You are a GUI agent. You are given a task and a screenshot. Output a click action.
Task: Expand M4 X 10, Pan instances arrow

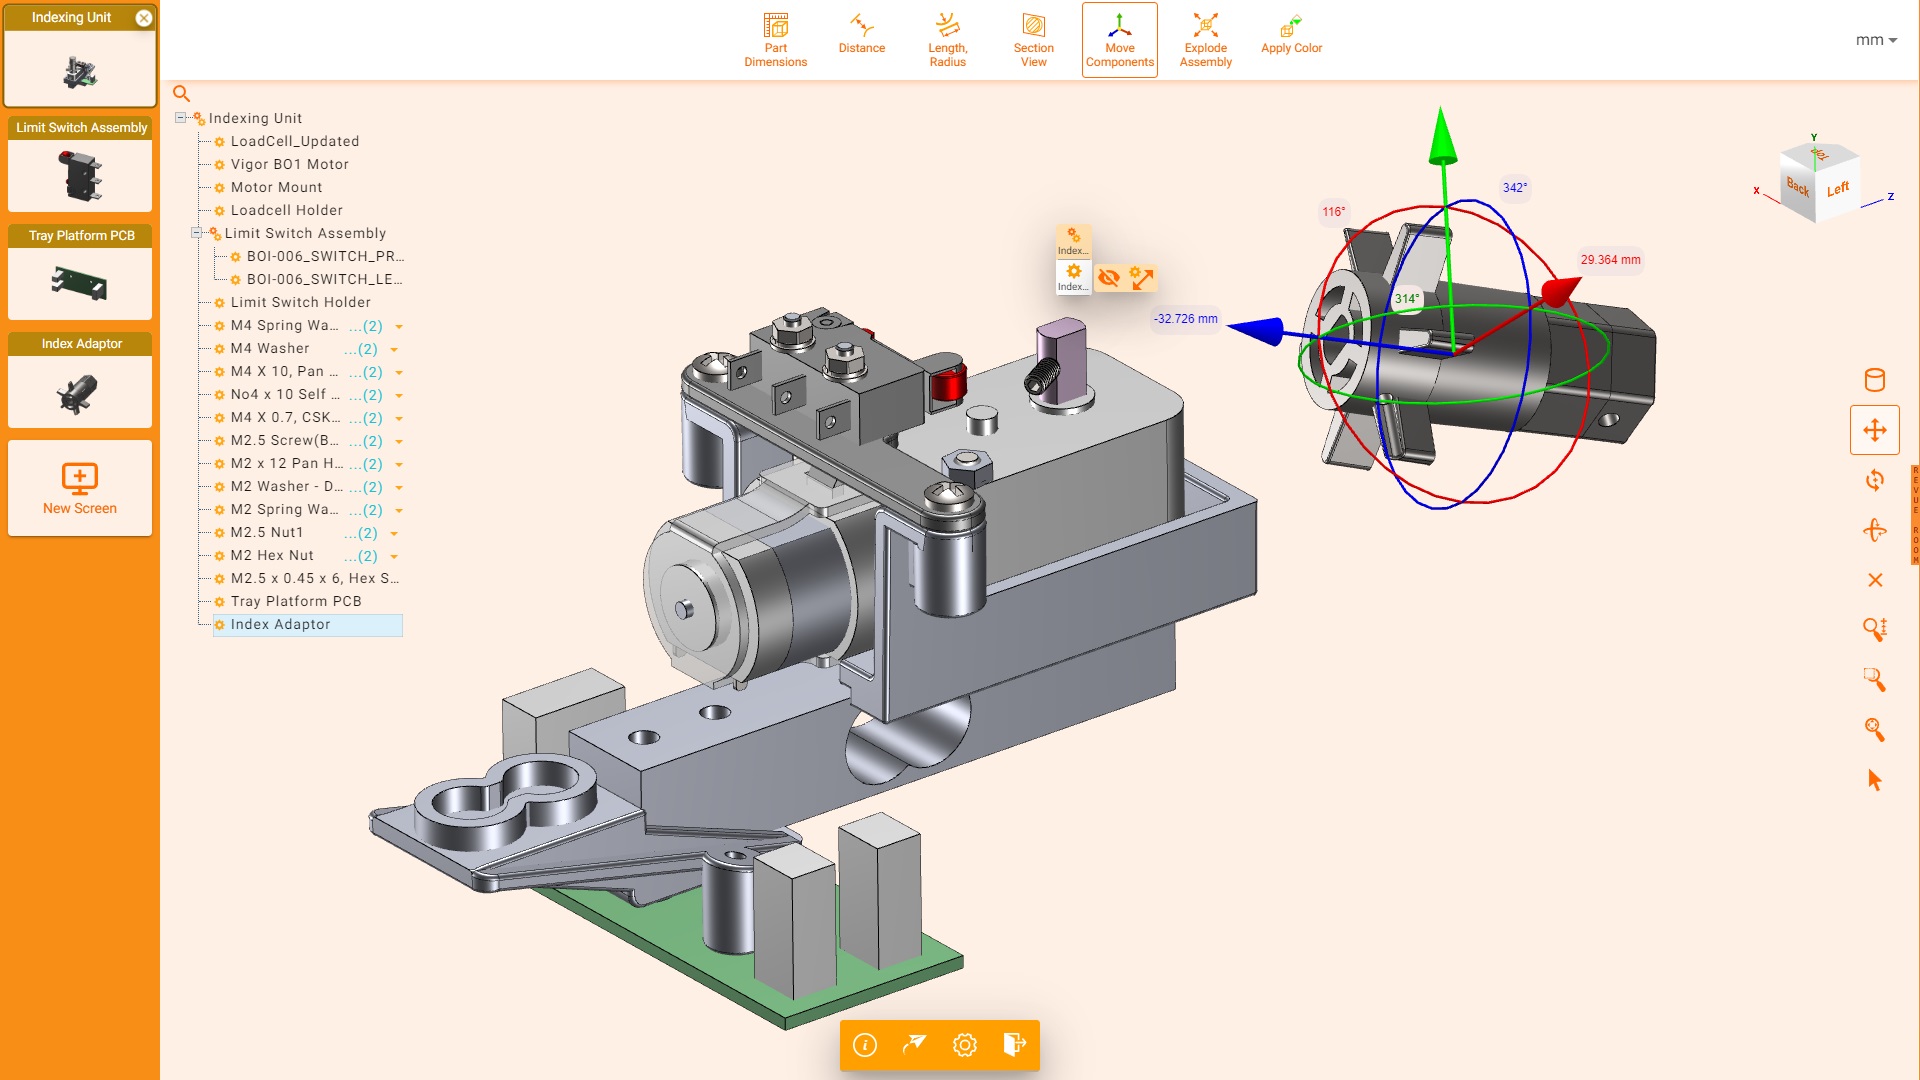399,373
